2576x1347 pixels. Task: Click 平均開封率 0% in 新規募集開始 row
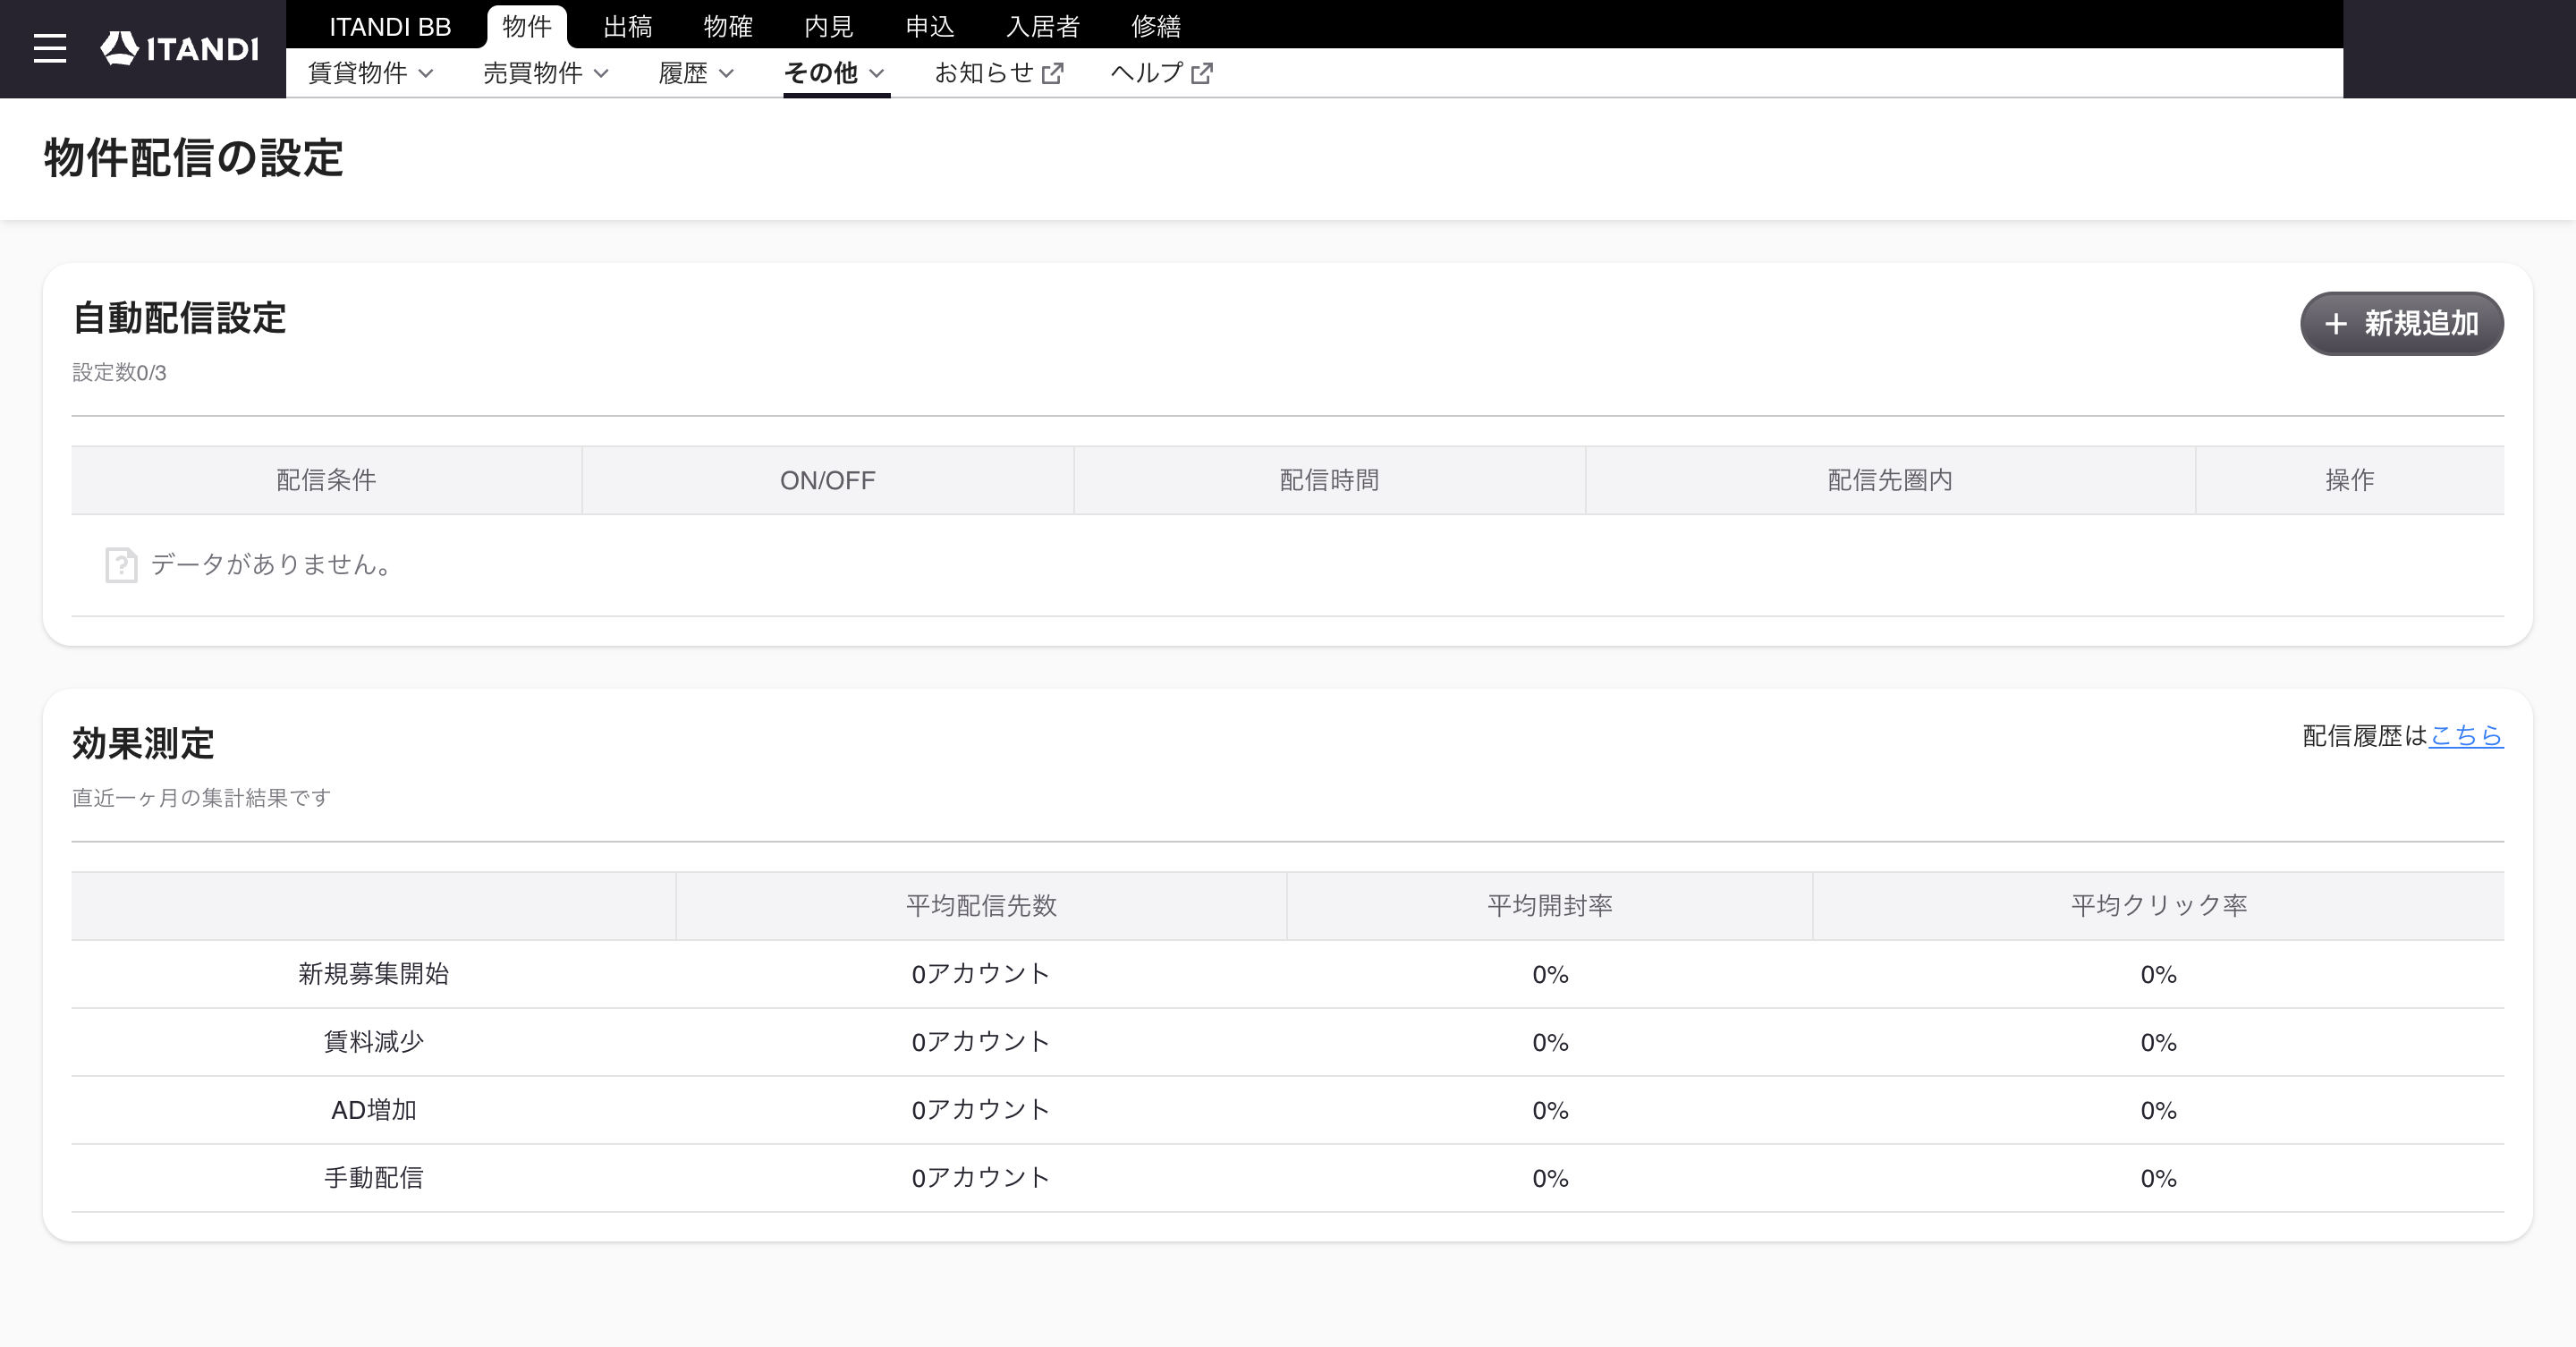point(1550,975)
